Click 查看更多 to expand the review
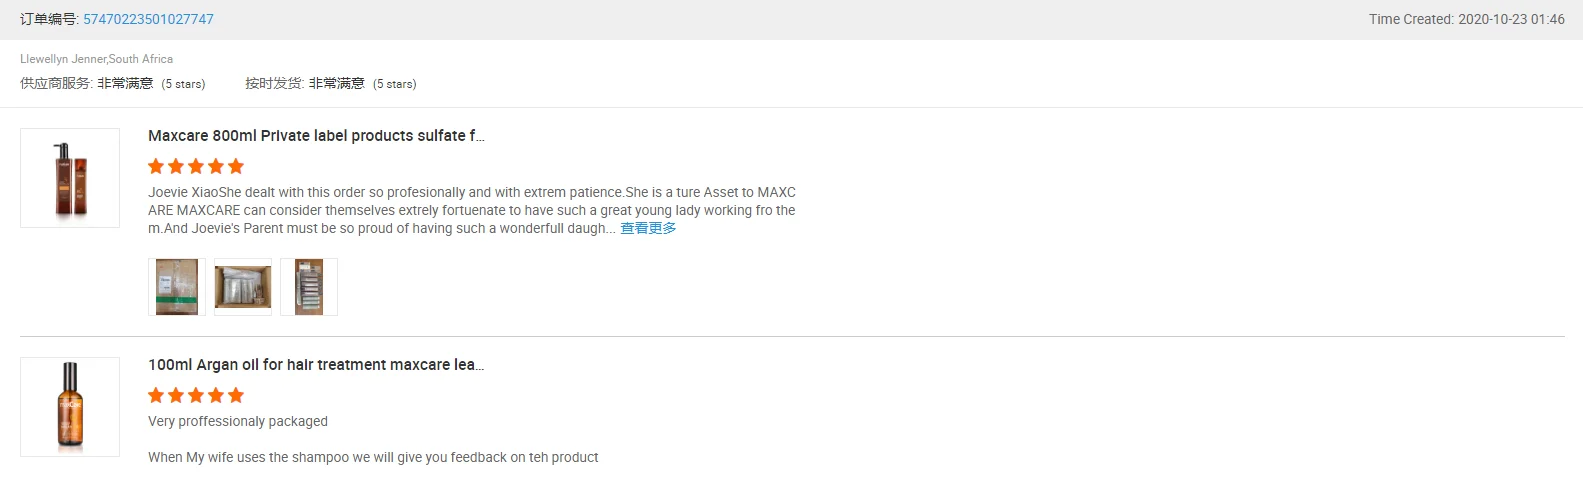This screenshot has width=1583, height=504. coord(648,228)
